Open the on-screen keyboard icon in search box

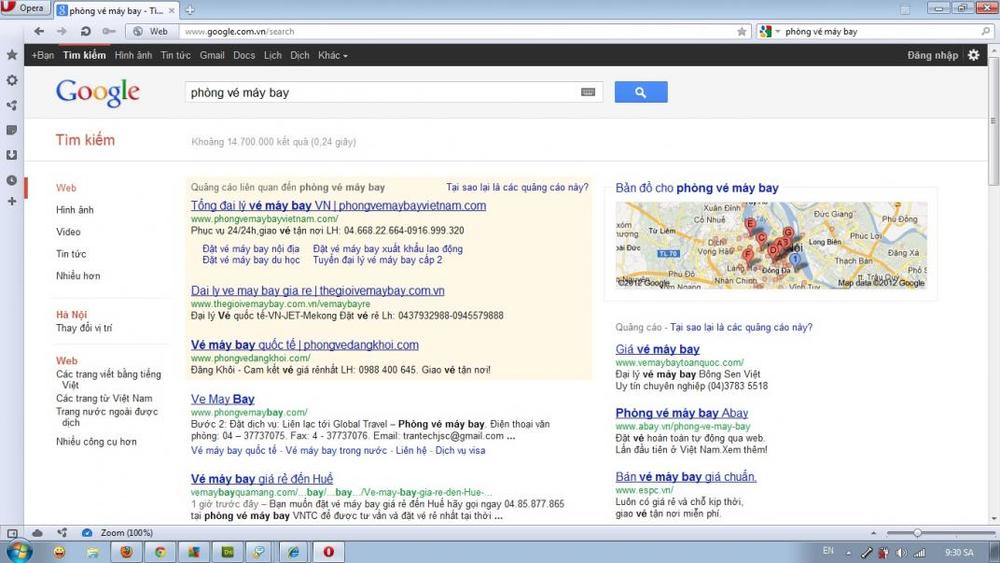pyautogui.click(x=588, y=92)
